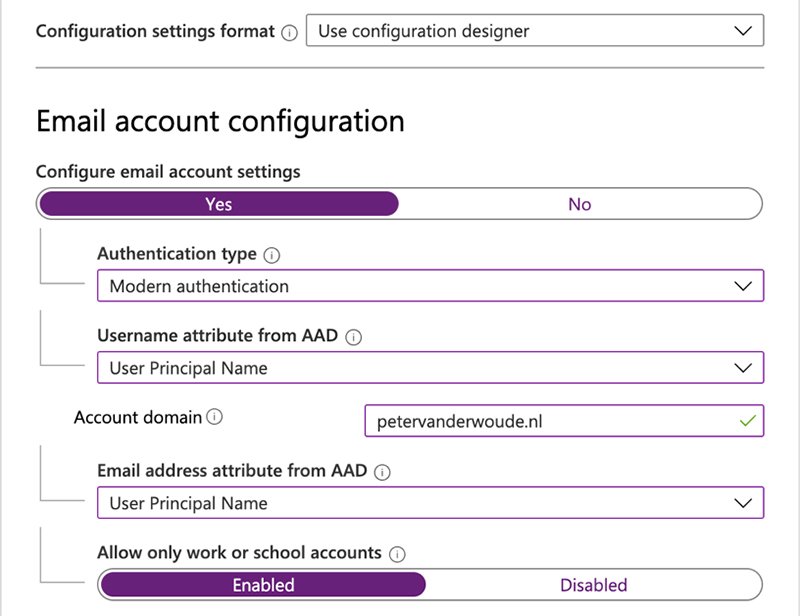
Task: Open the Email address attribute from AAD dropdown
Action: click(x=430, y=503)
